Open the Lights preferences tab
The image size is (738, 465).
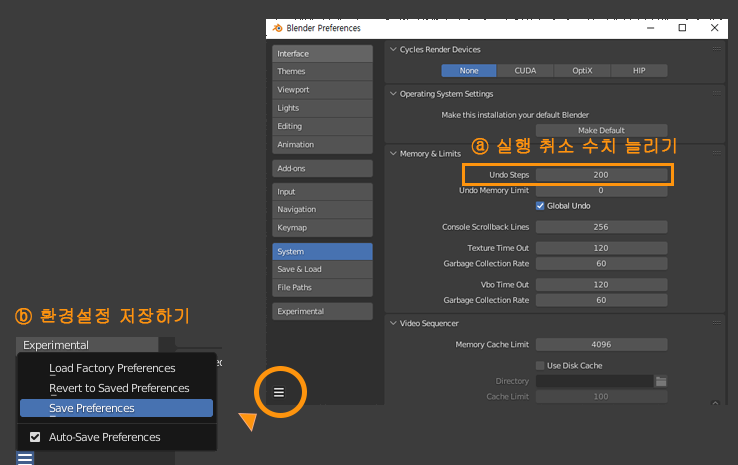[322, 108]
